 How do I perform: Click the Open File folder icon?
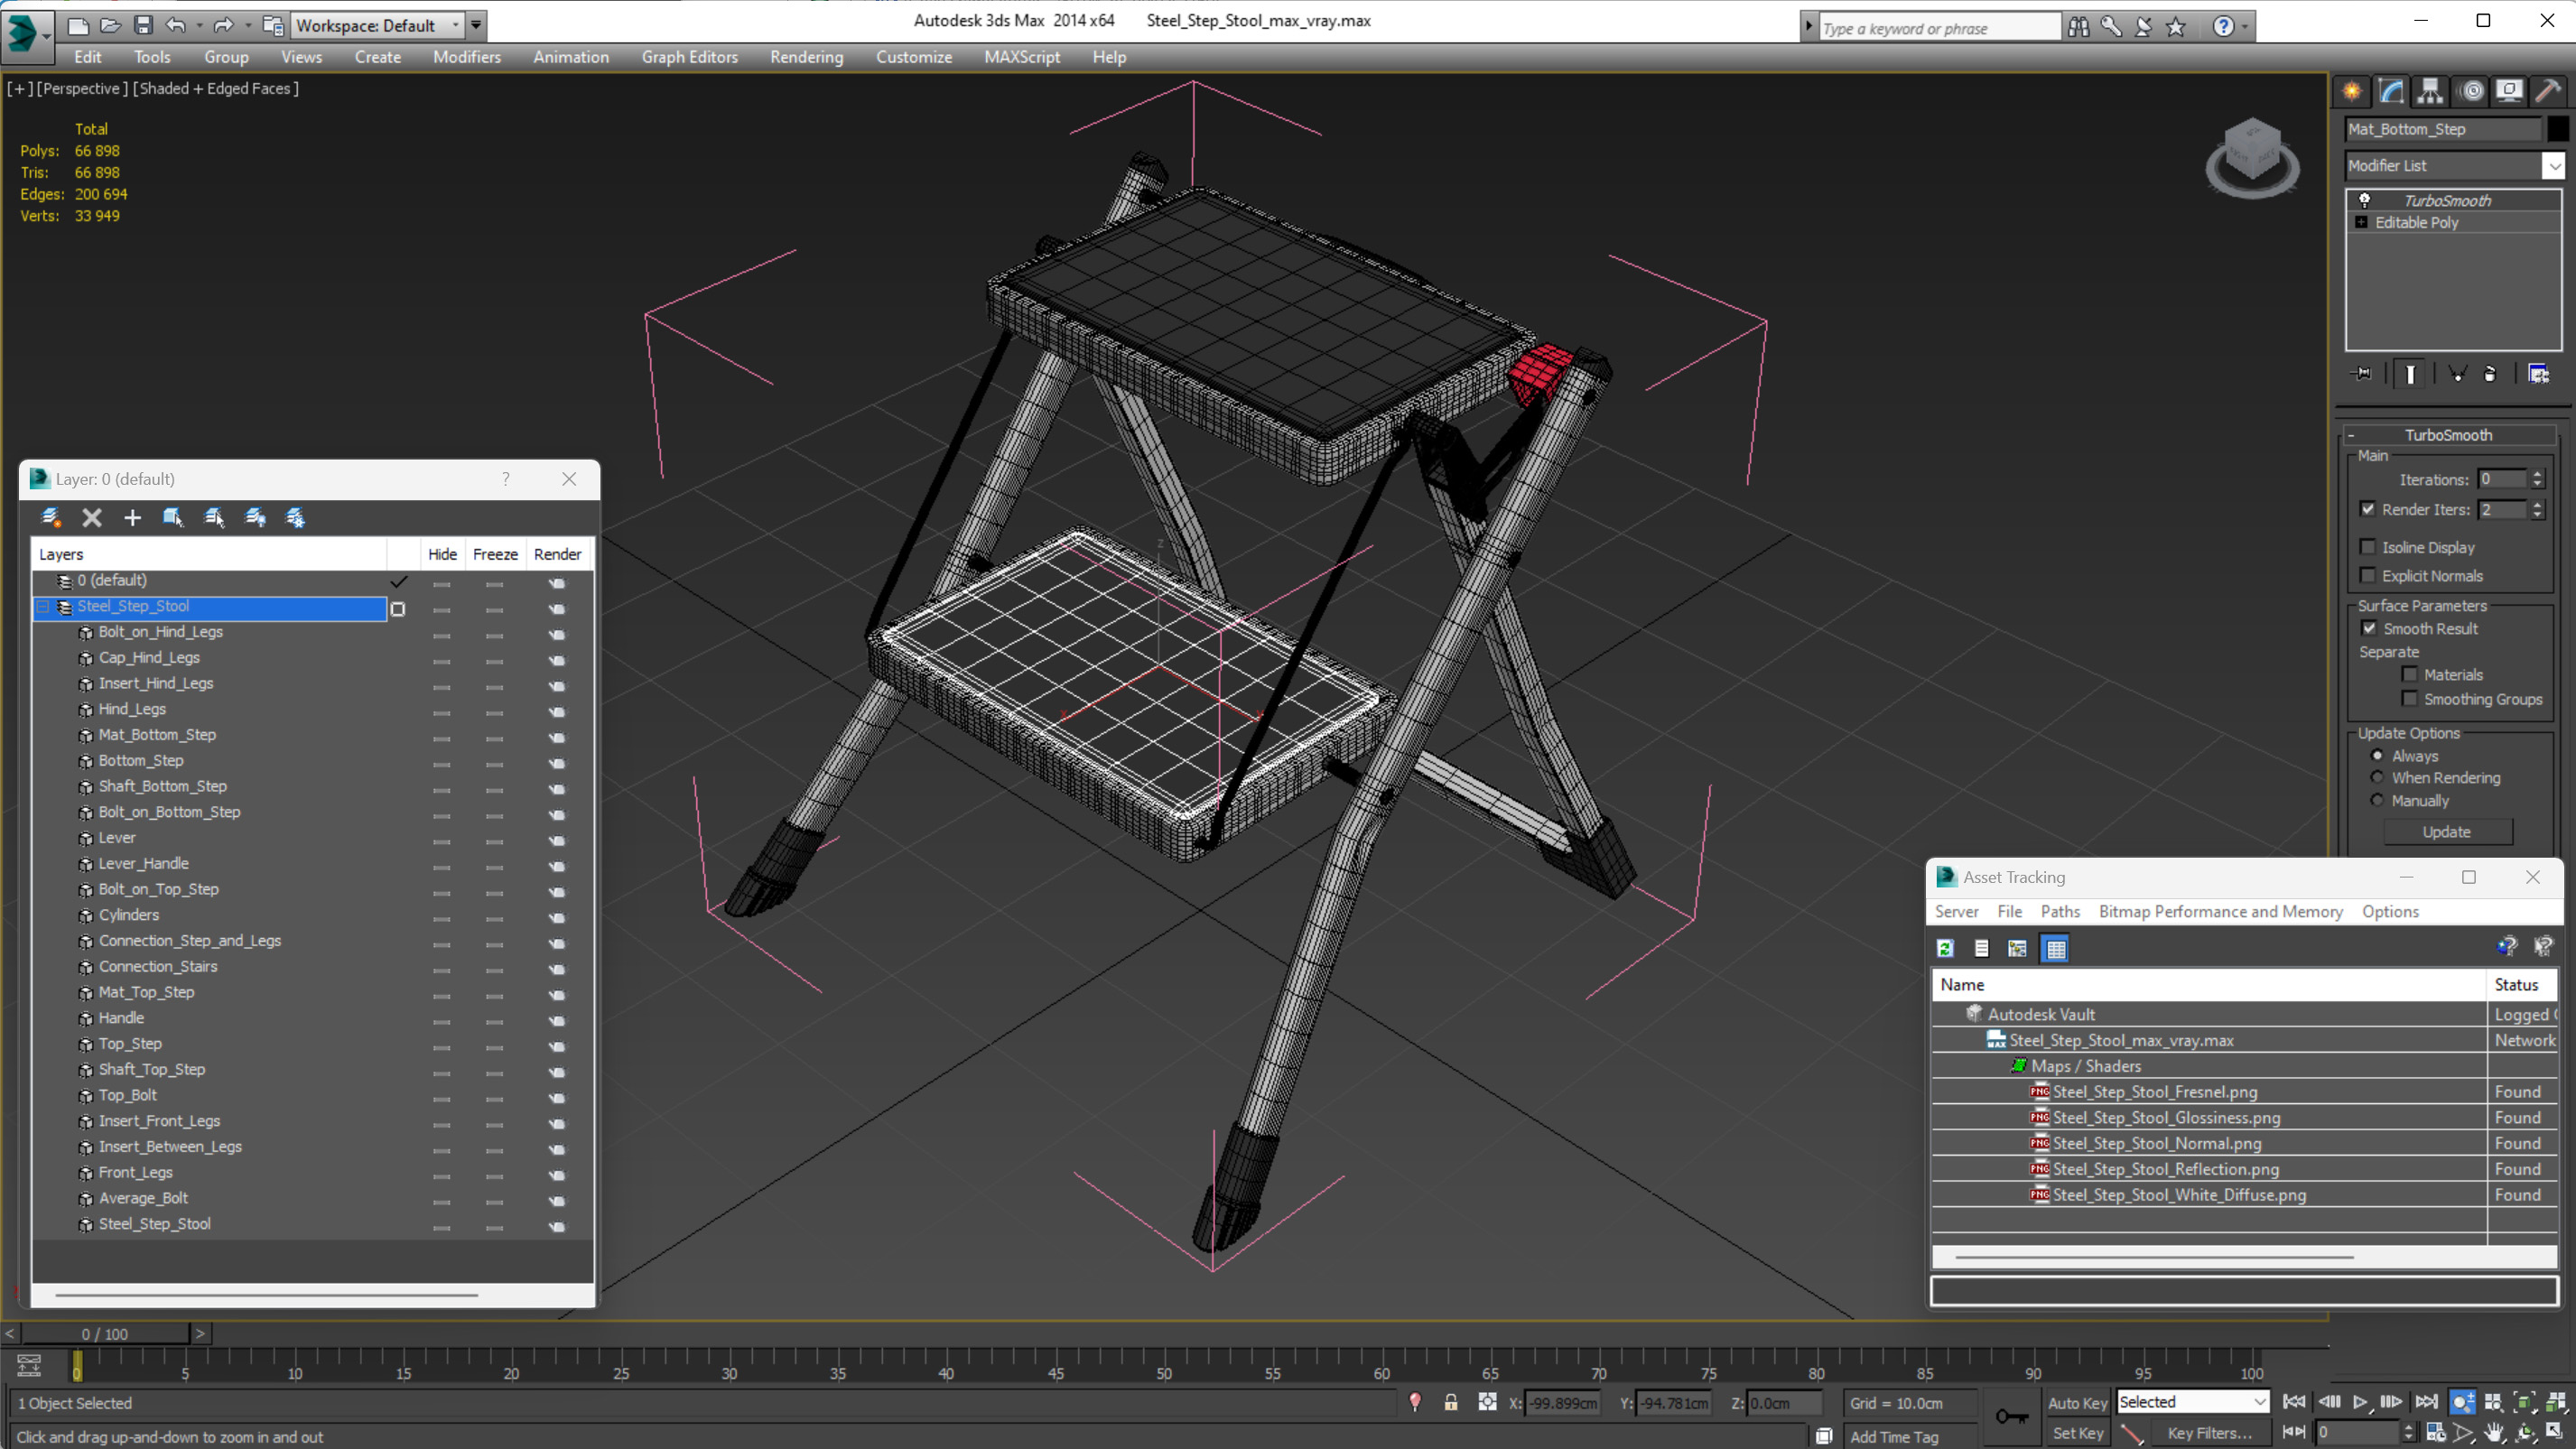pyautogui.click(x=110, y=25)
